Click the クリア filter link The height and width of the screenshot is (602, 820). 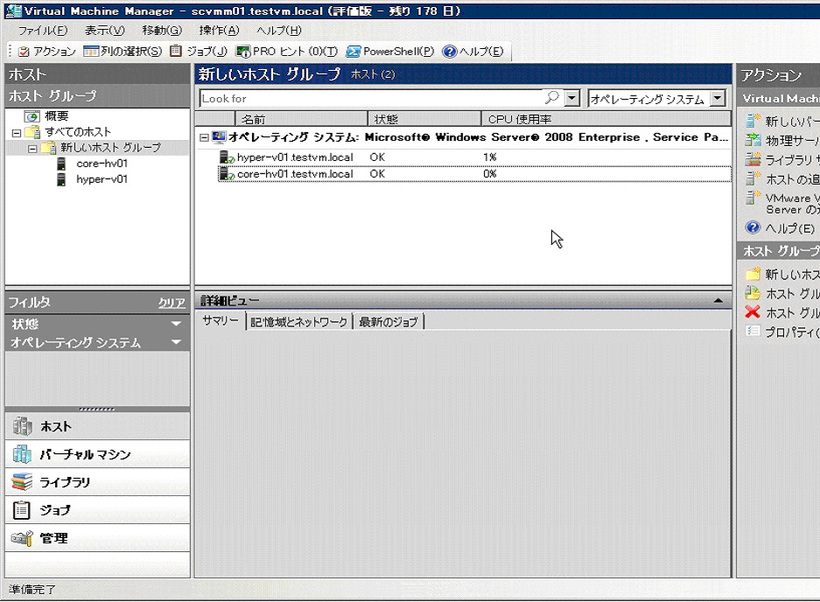pos(171,302)
